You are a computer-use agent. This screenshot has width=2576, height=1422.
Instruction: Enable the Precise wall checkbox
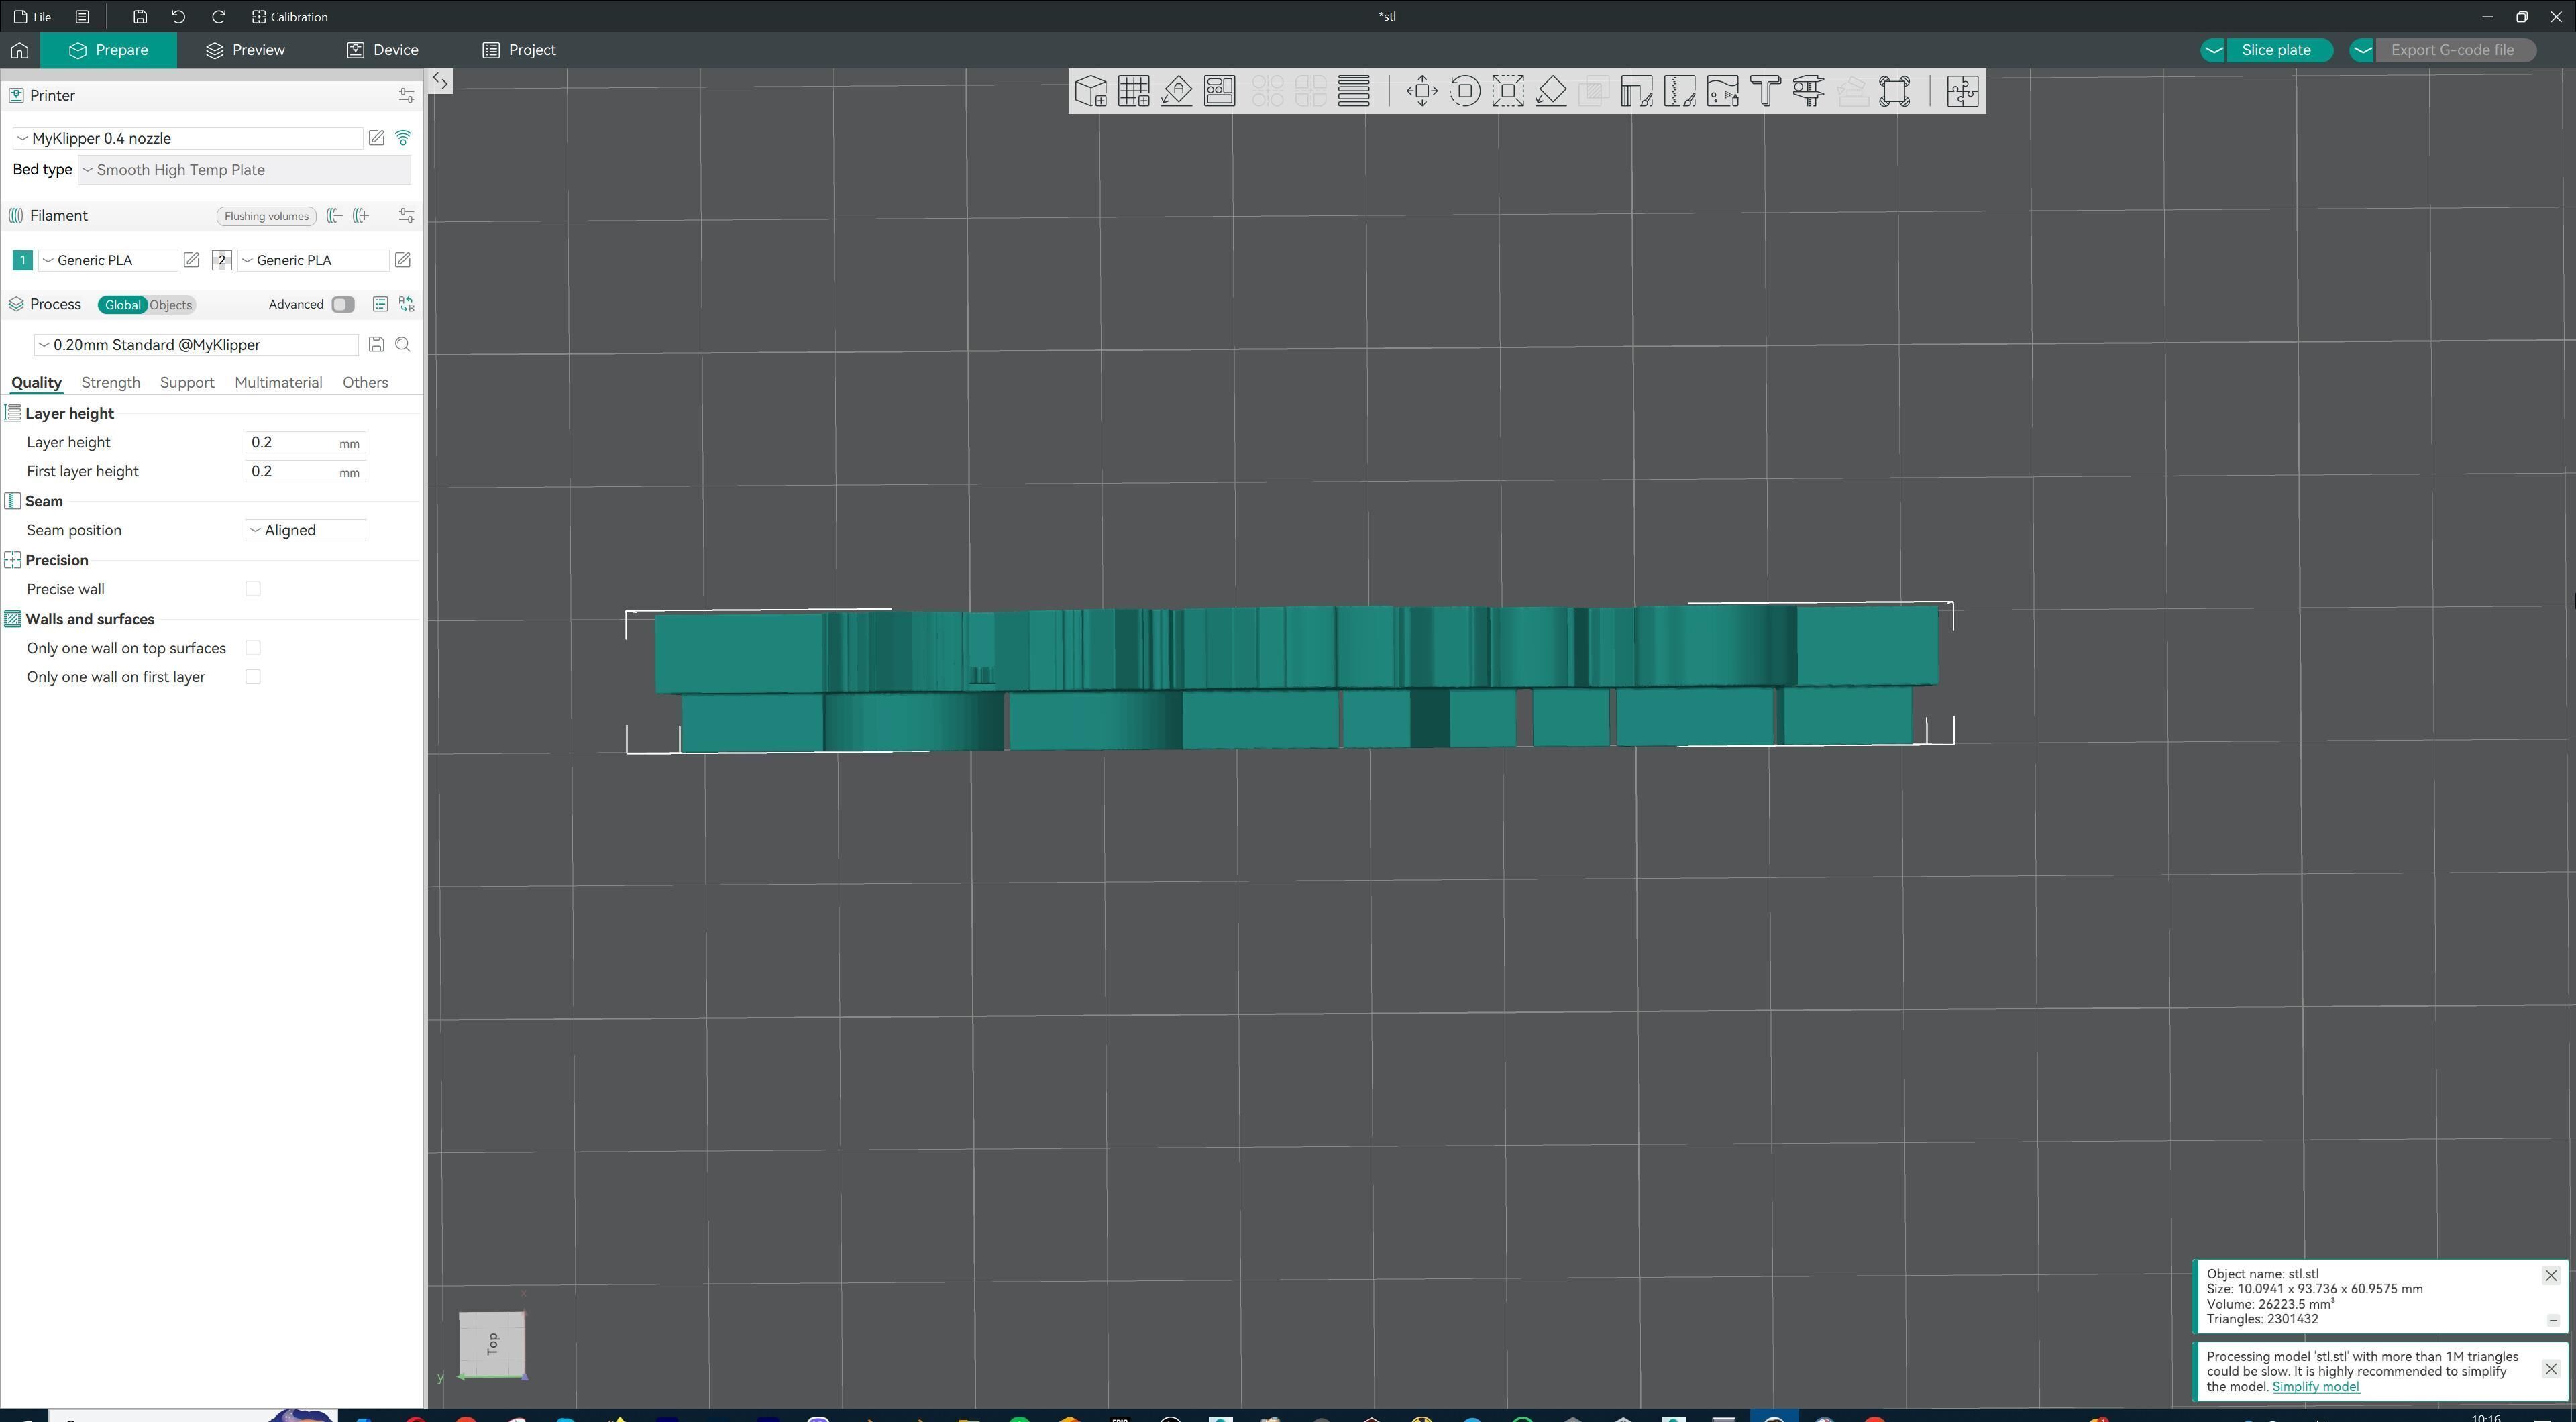(x=253, y=589)
